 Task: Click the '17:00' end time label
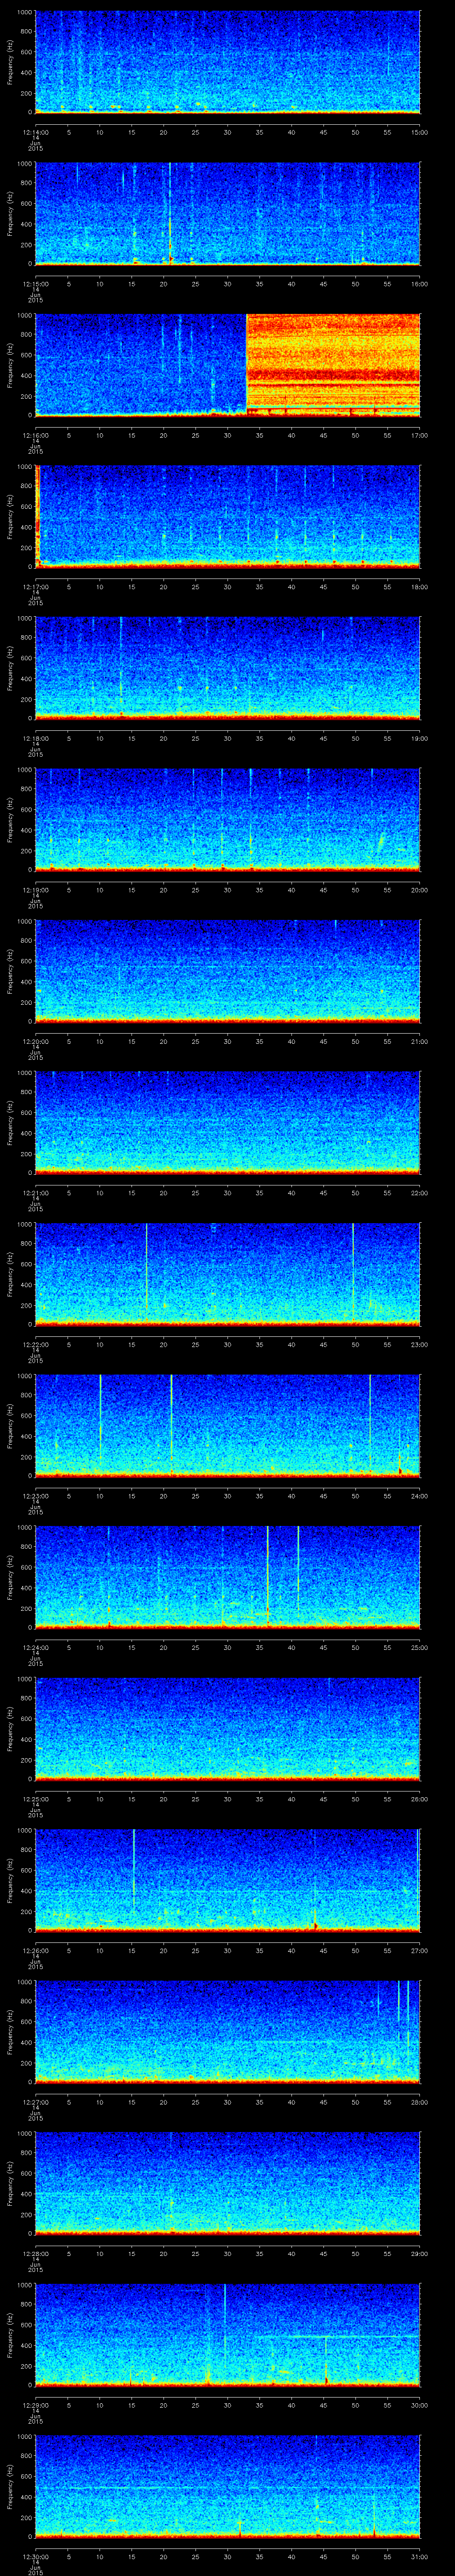pyautogui.click(x=420, y=435)
